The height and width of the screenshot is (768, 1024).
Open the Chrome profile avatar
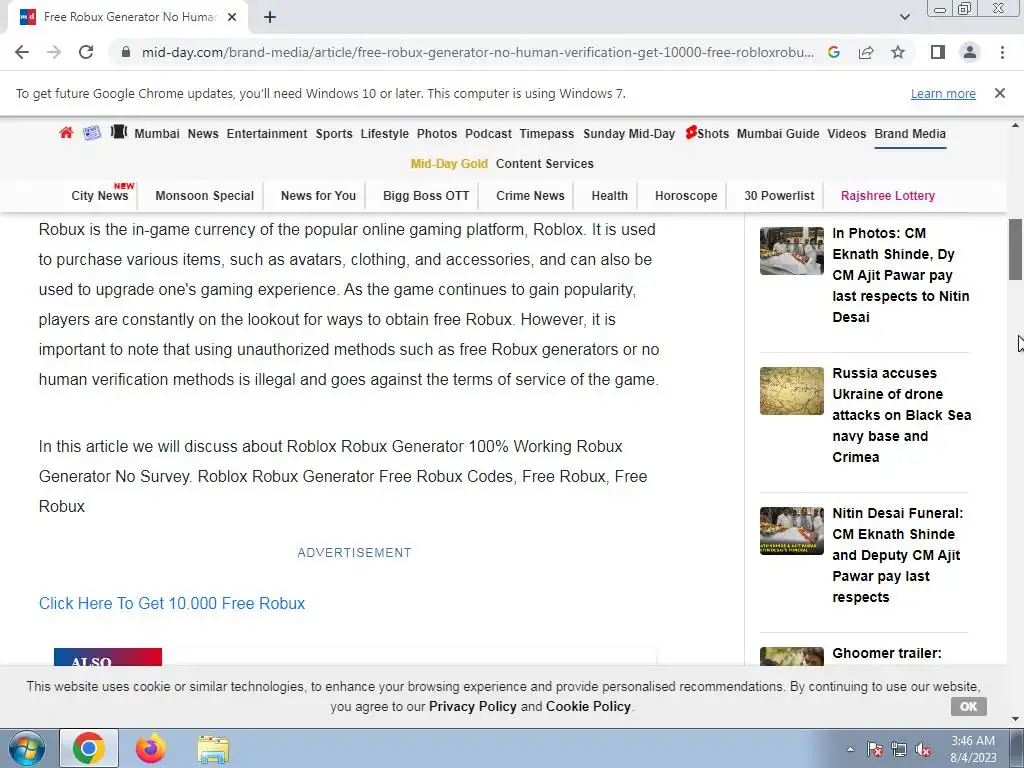pos(970,52)
